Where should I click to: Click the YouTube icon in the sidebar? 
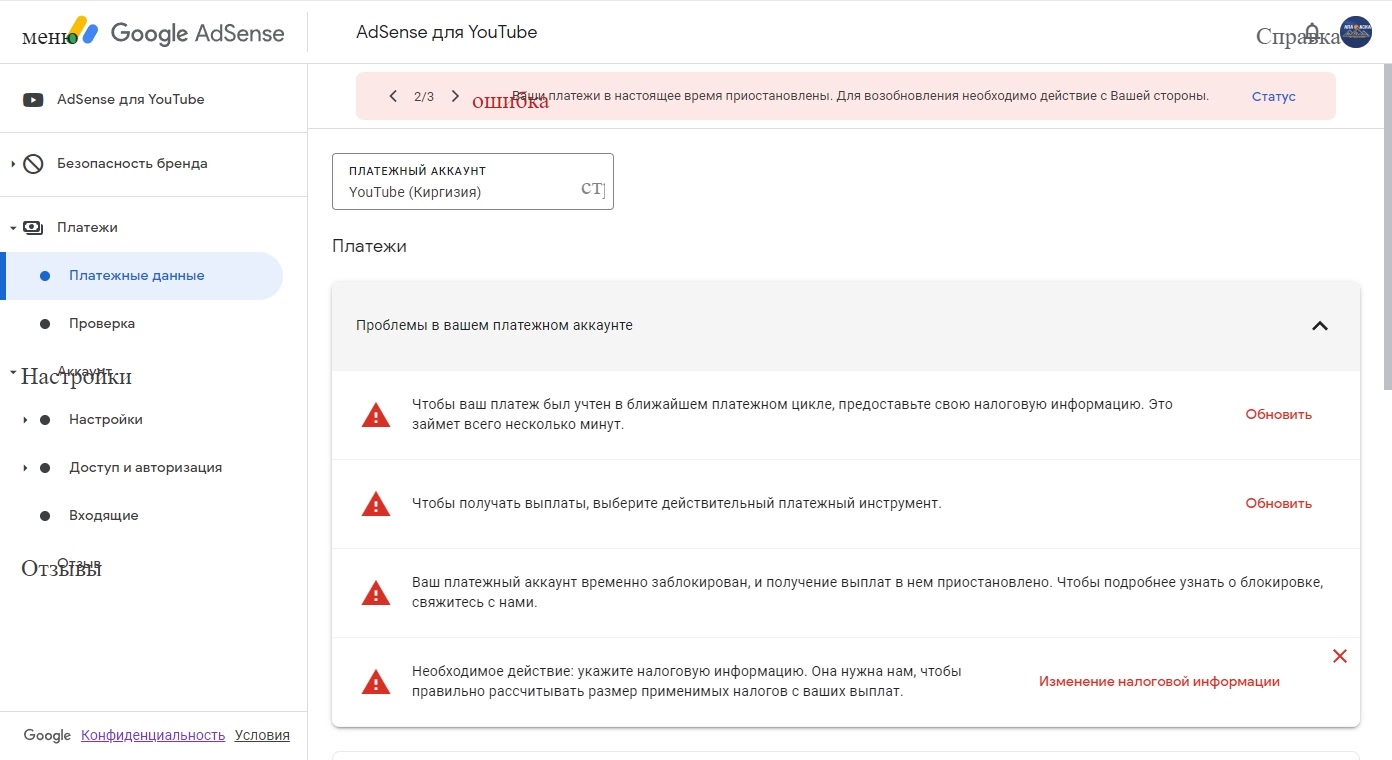pyautogui.click(x=33, y=100)
